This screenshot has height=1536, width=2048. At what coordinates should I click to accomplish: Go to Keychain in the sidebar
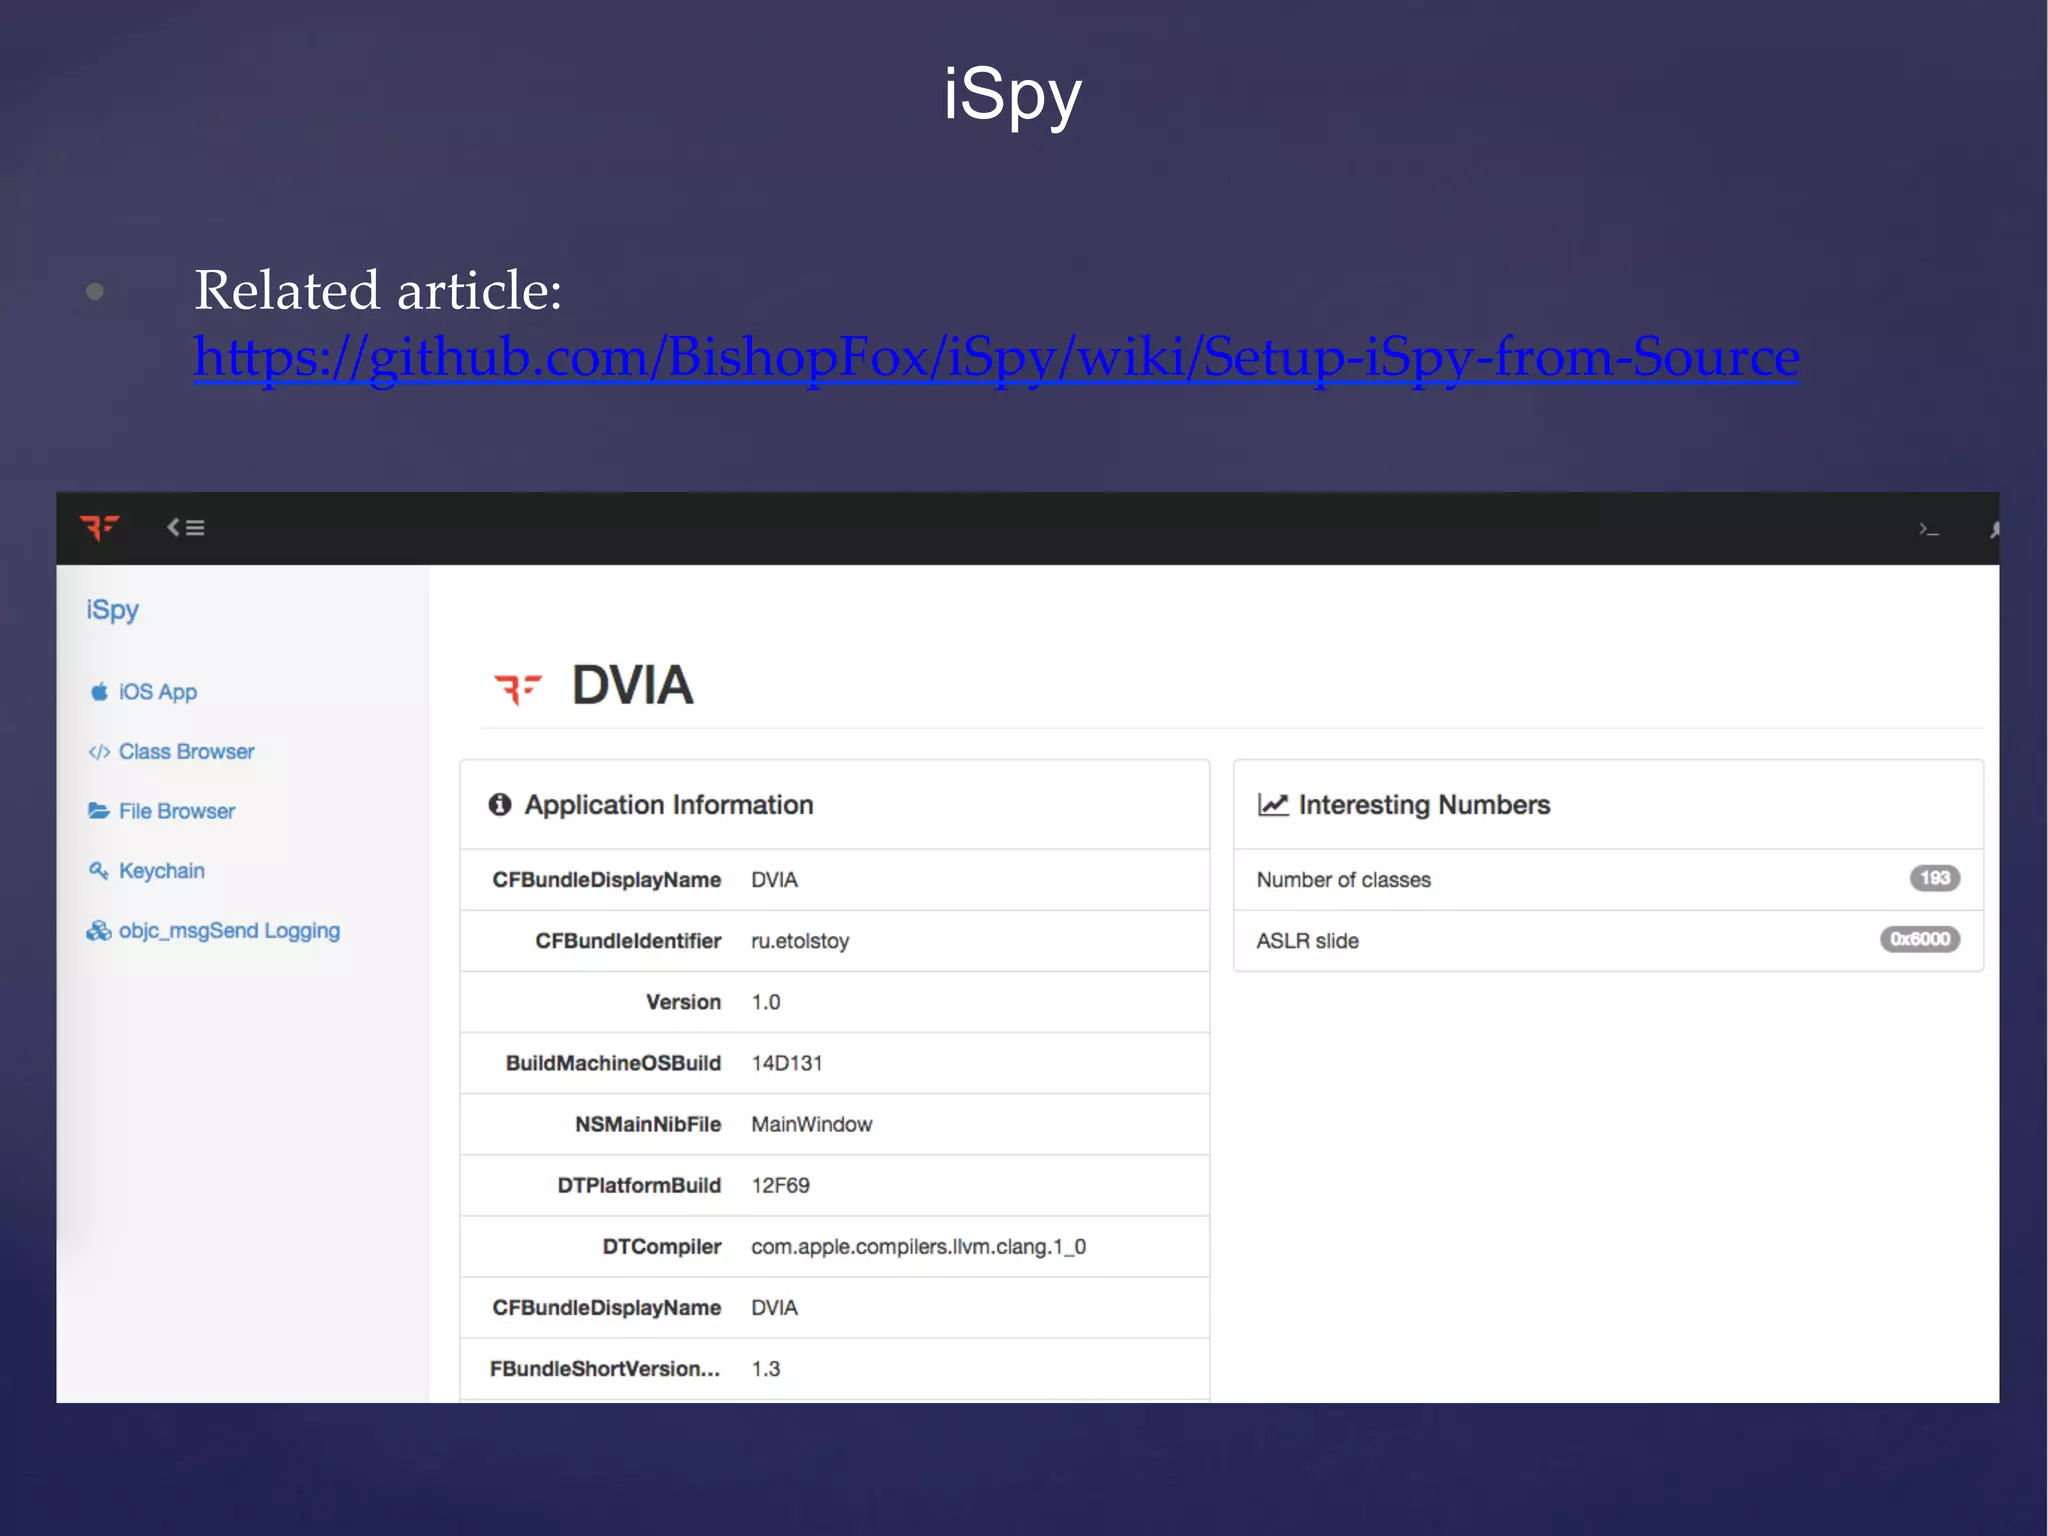click(162, 871)
